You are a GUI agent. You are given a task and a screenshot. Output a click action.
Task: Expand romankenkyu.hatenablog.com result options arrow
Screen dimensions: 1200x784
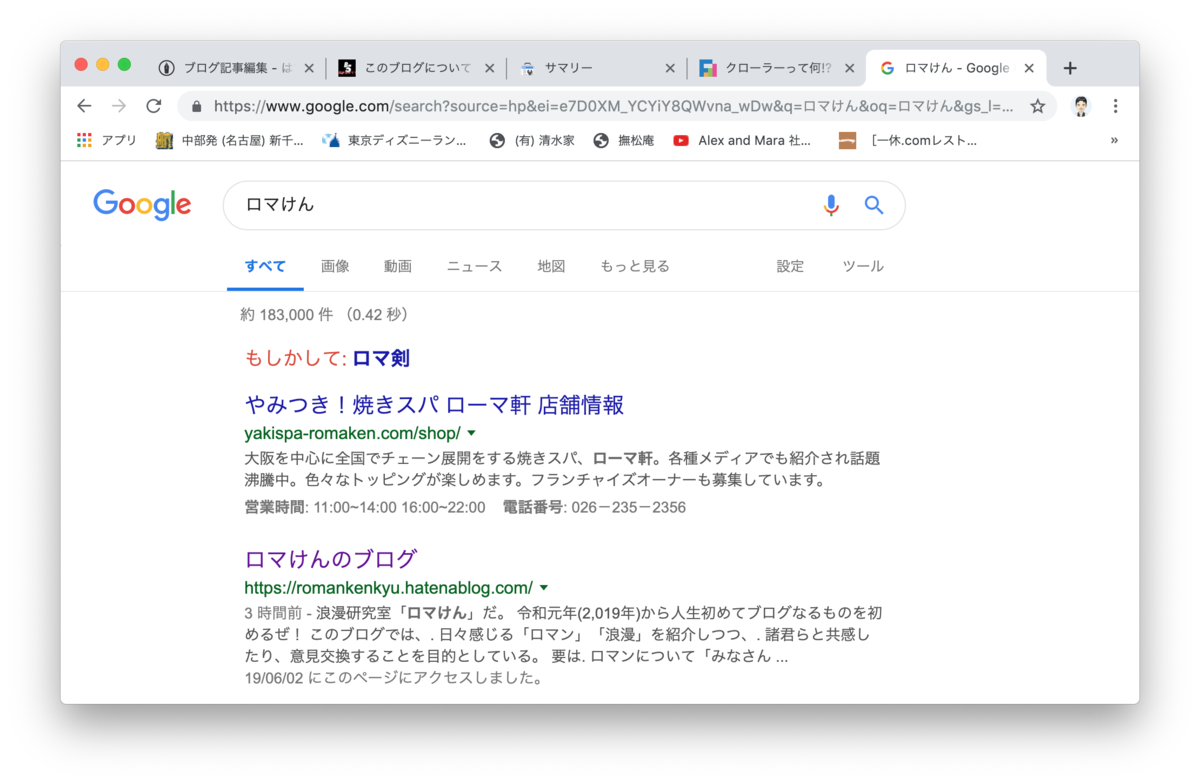544,587
